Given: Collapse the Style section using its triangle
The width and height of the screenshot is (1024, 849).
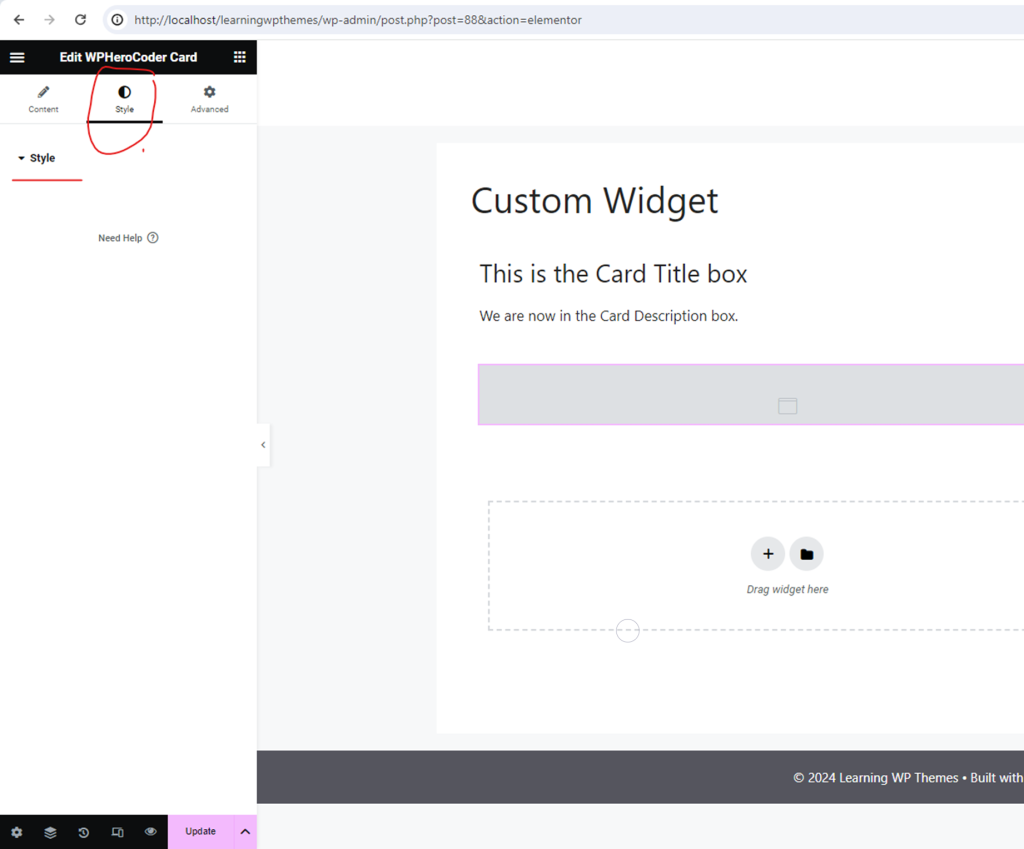Looking at the screenshot, I should tap(23, 157).
